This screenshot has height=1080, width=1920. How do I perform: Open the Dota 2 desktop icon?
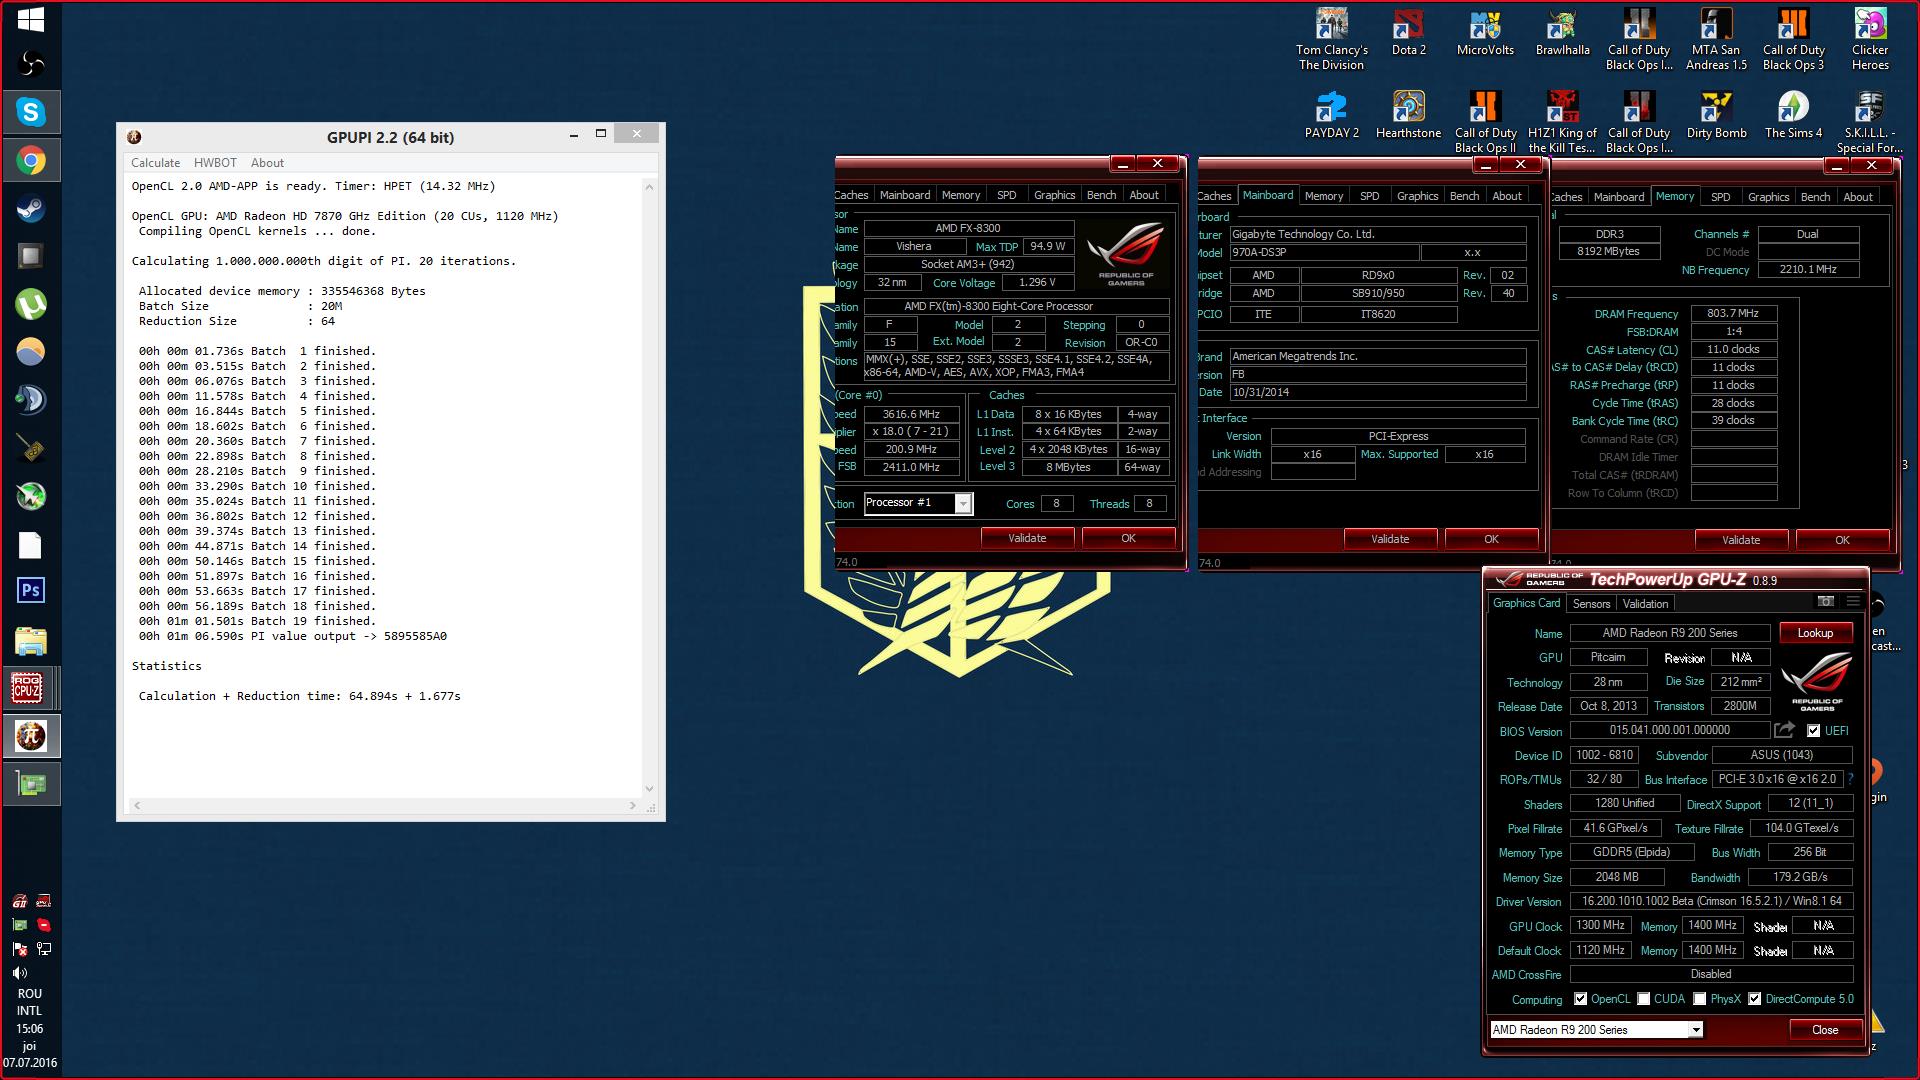click(1408, 32)
